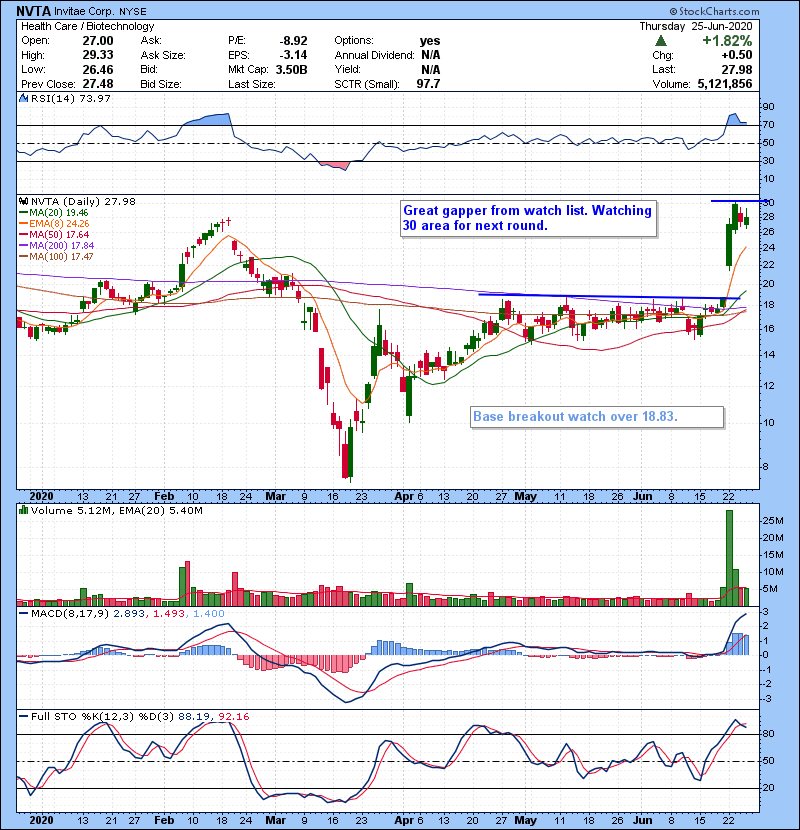Click the 'Great gapper from watch list' annotation
The height and width of the screenshot is (830, 800).
pyautogui.click(x=528, y=218)
